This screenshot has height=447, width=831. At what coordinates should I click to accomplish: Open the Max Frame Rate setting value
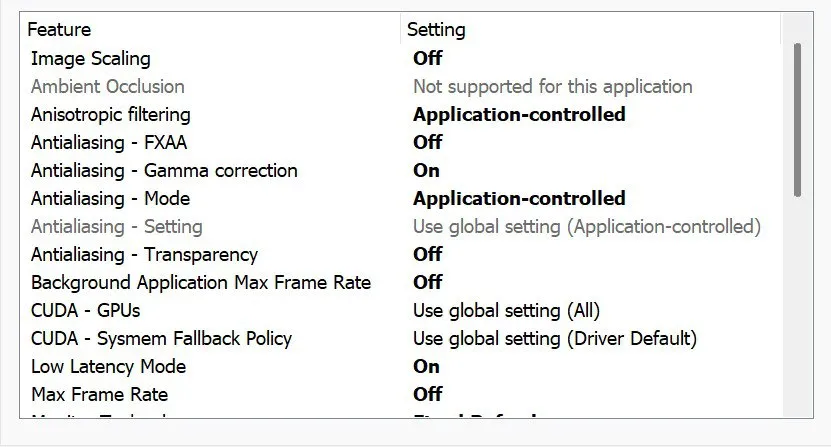pos(428,394)
